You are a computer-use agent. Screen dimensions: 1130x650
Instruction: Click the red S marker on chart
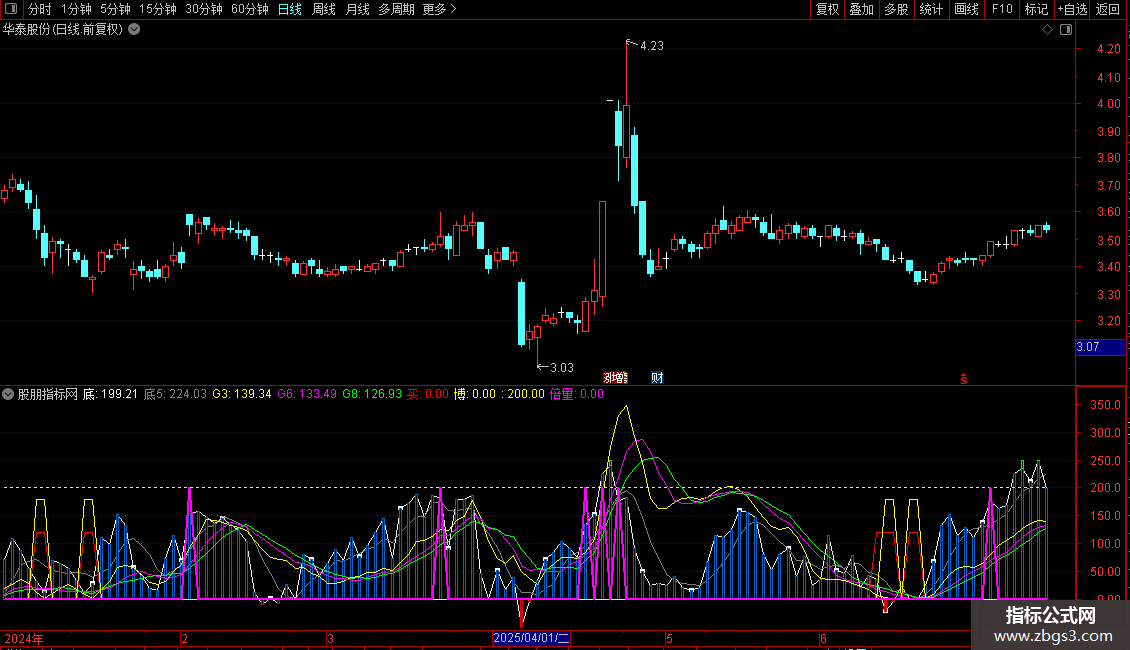pos(964,378)
